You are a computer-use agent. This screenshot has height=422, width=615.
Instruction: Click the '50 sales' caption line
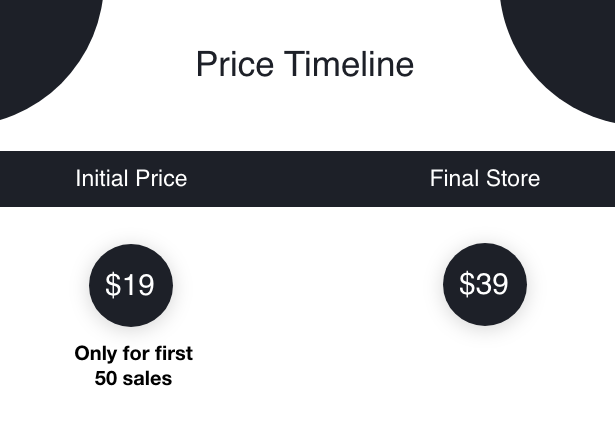click(x=133, y=378)
